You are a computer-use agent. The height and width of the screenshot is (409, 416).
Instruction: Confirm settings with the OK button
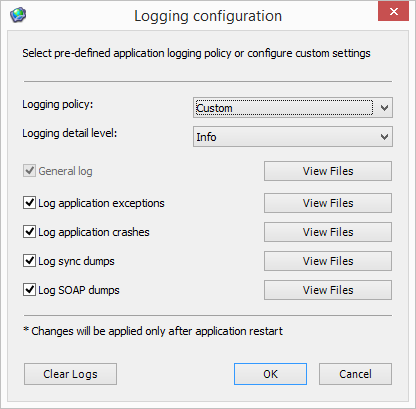pyautogui.click(x=270, y=374)
